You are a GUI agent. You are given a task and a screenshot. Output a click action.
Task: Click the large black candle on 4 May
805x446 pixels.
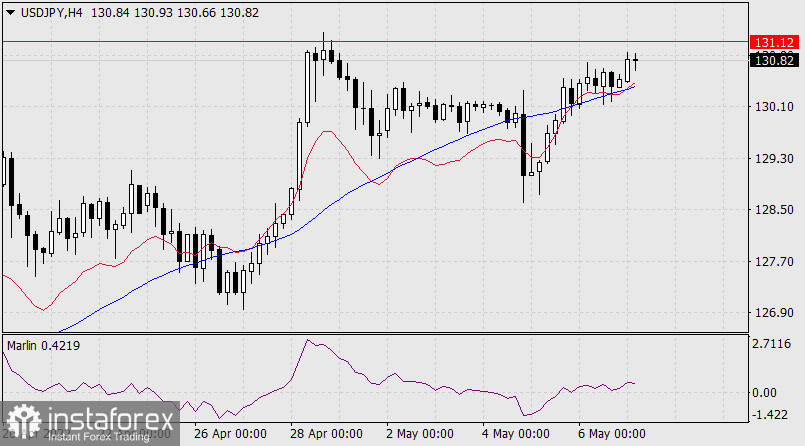point(523,145)
